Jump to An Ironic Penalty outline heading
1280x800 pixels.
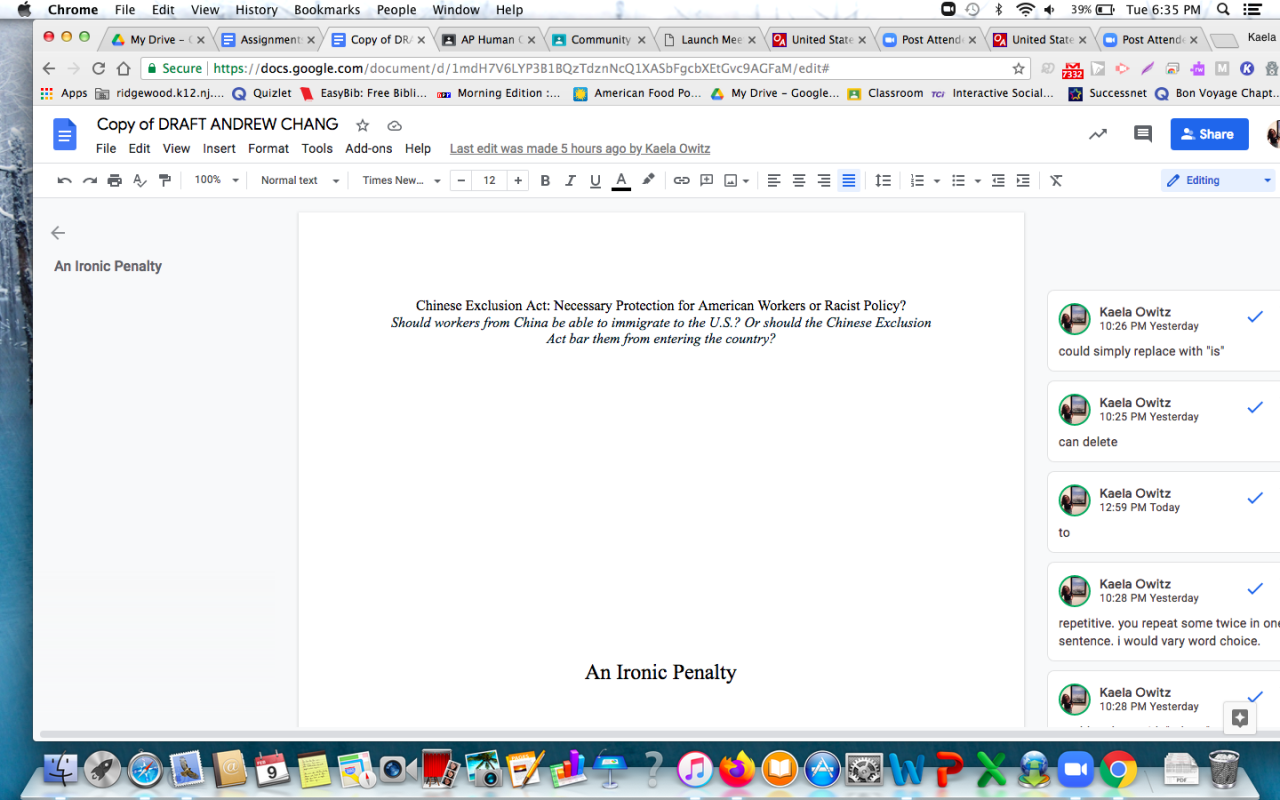[x=108, y=266]
